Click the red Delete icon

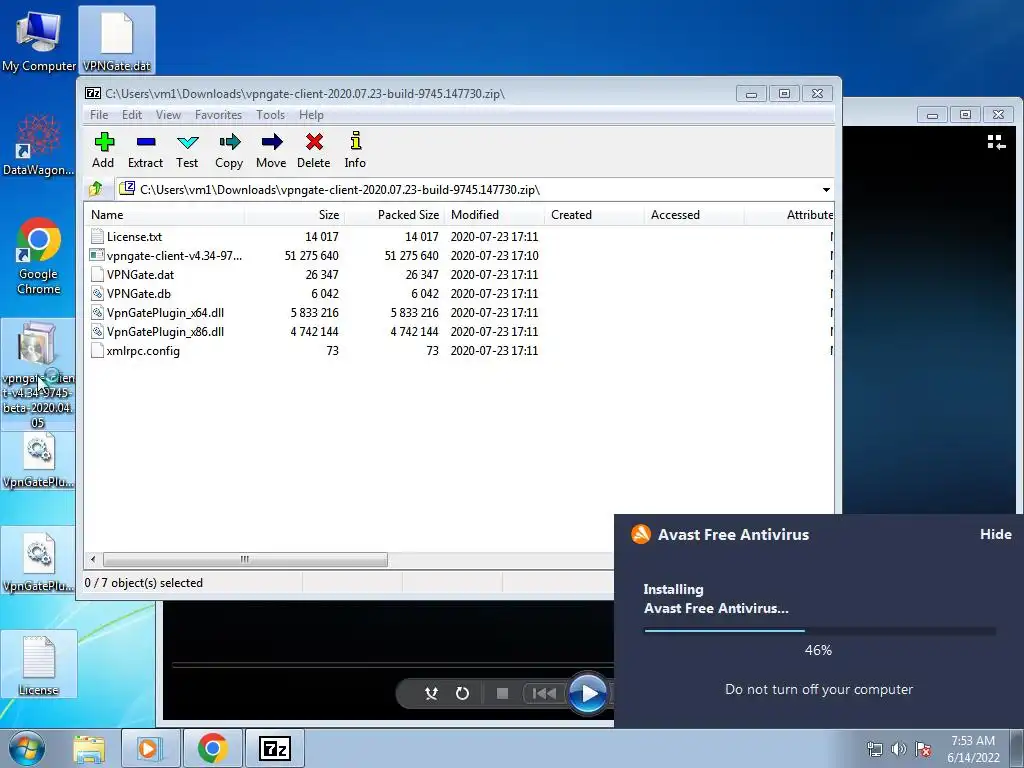click(x=313, y=150)
